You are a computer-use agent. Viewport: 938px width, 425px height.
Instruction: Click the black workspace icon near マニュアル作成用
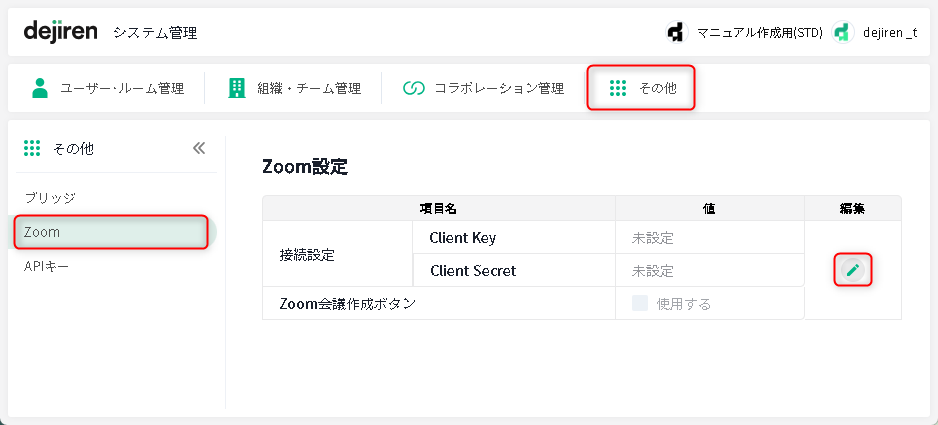pyautogui.click(x=676, y=32)
